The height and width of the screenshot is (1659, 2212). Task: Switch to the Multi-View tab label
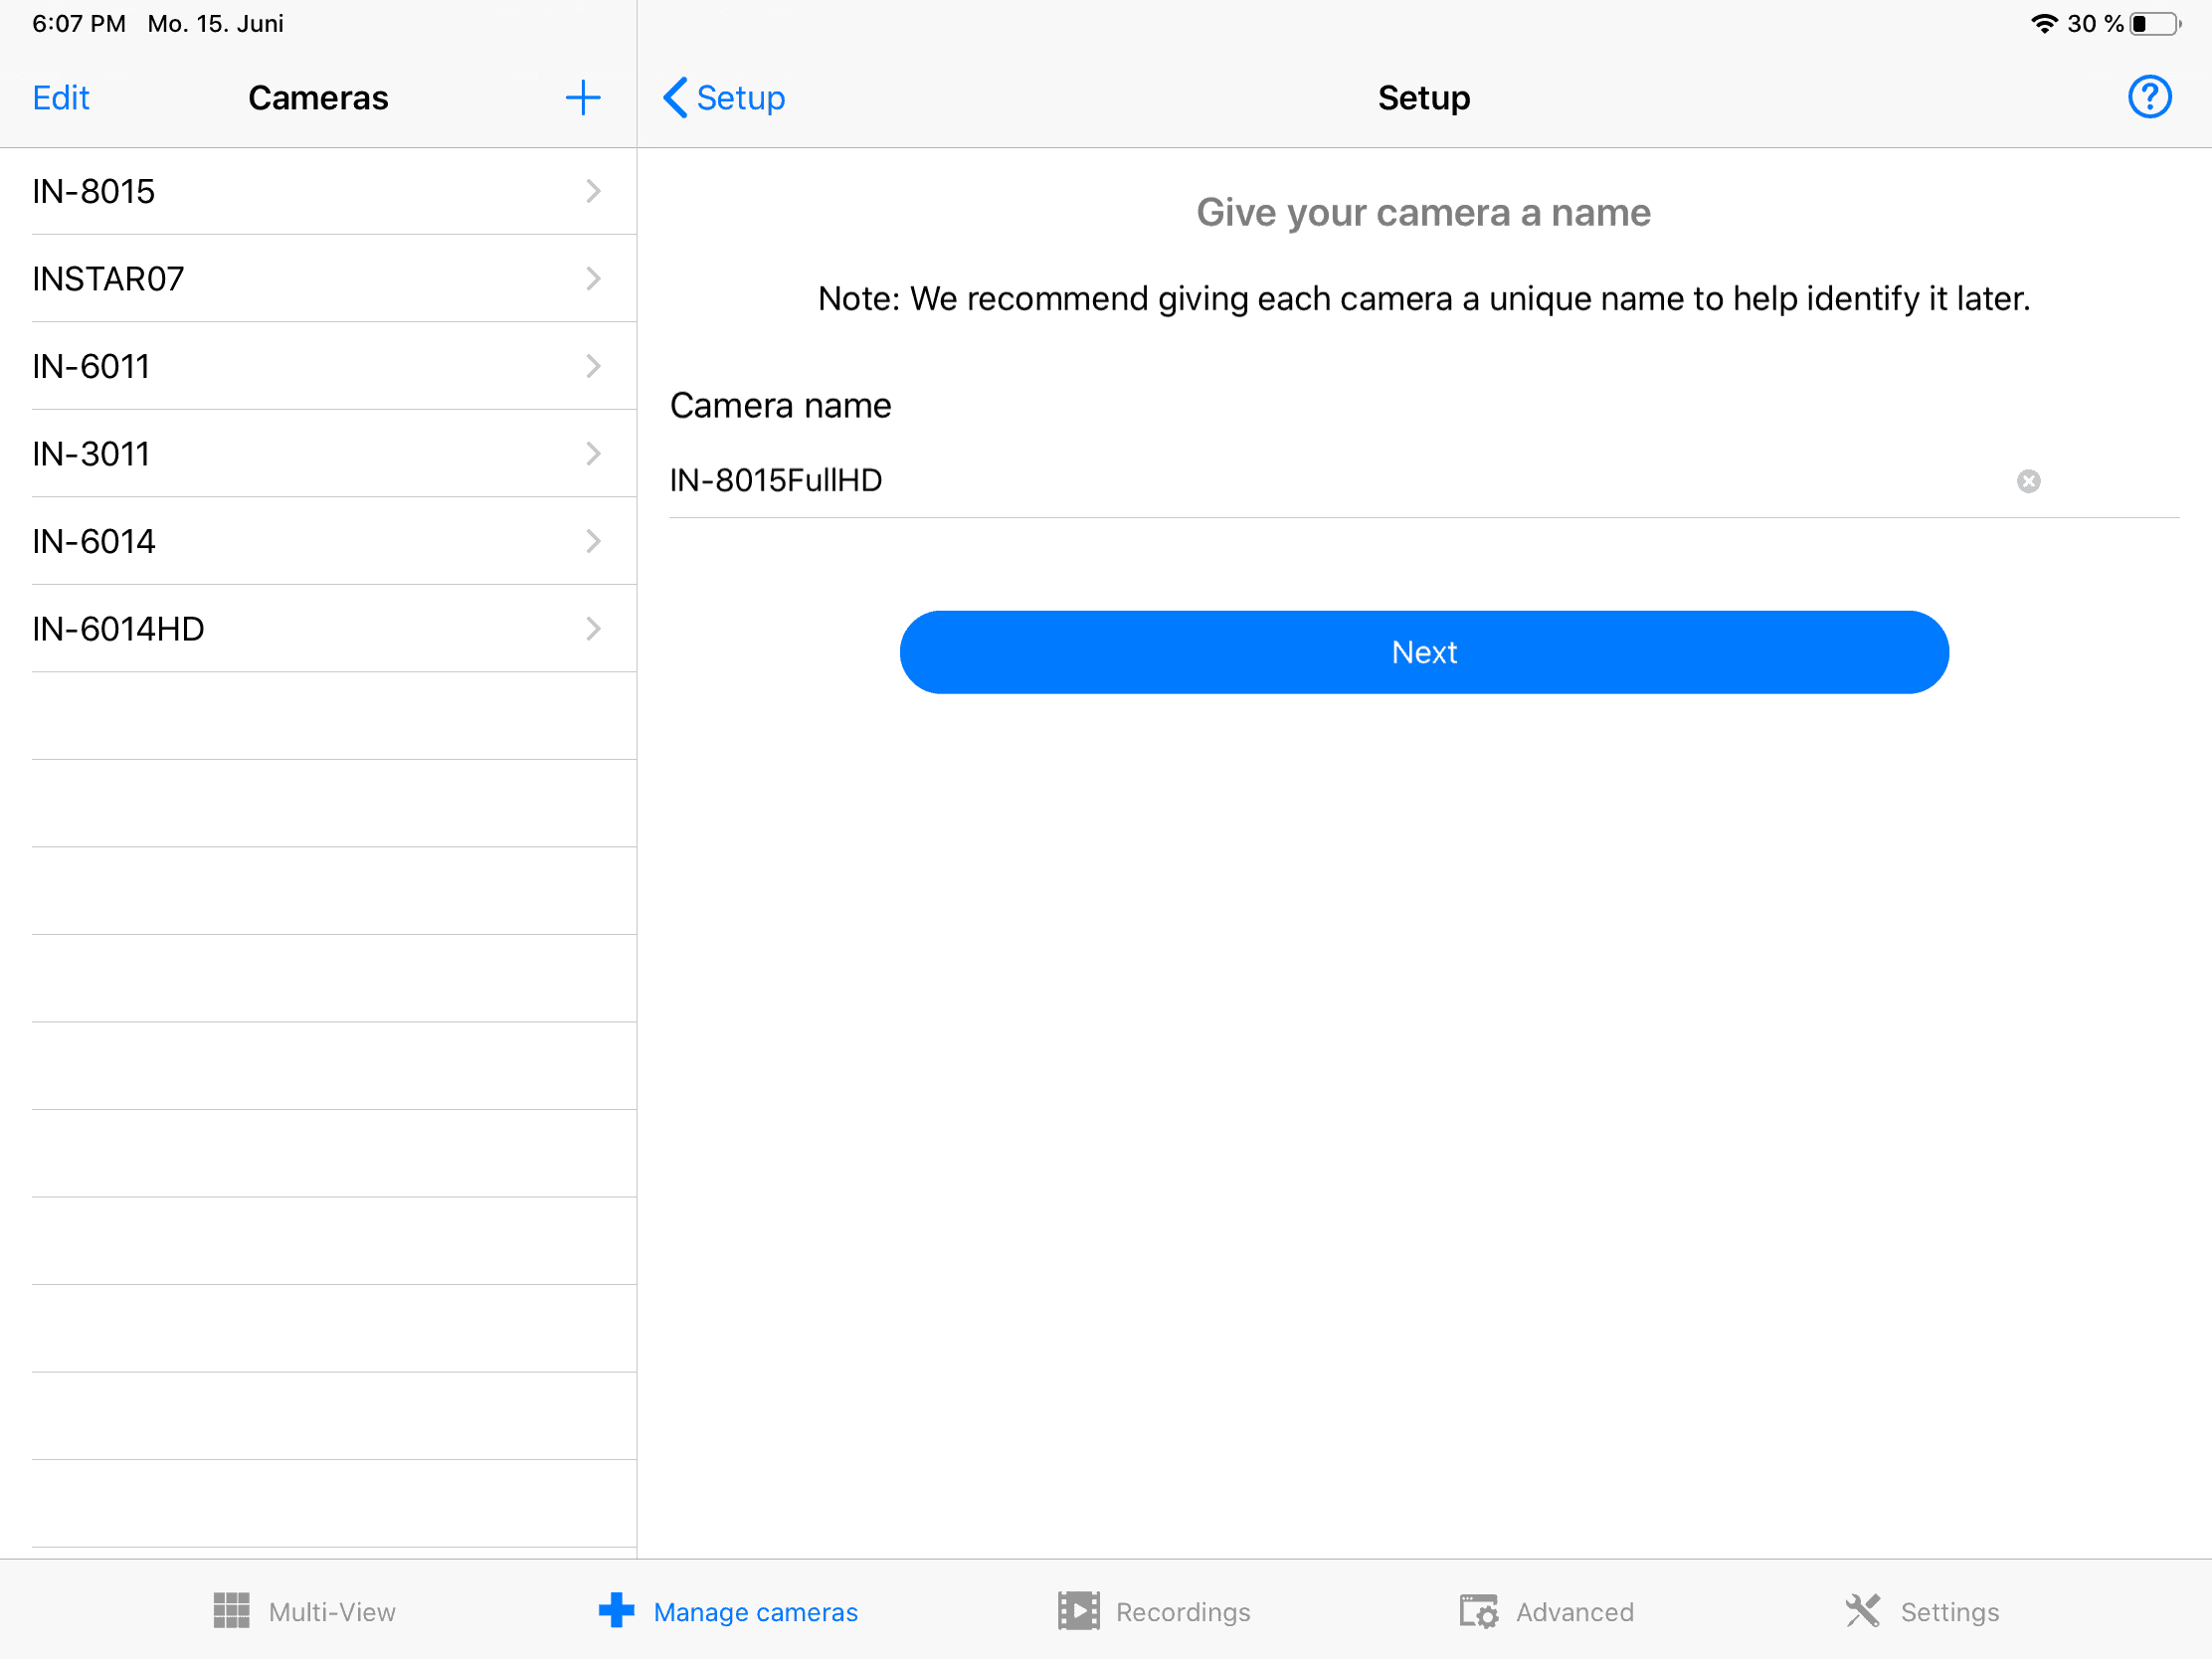[332, 1612]
